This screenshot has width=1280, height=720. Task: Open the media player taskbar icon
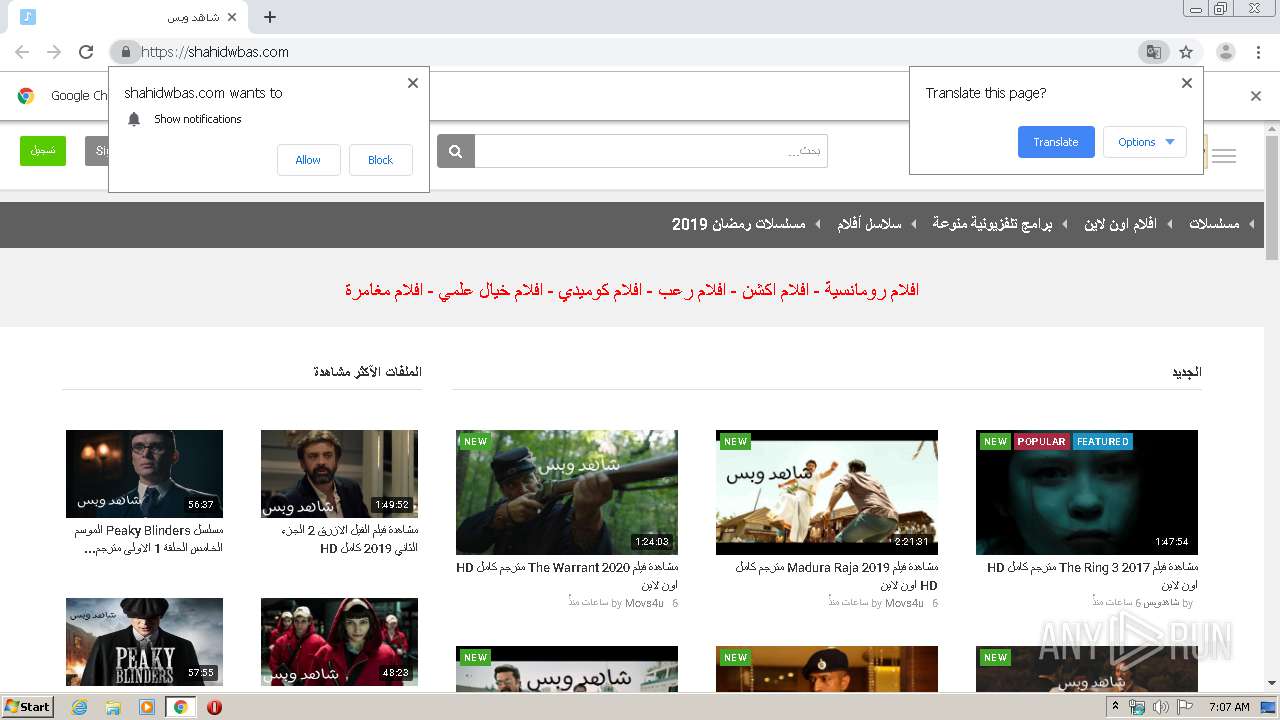(x=147, y=707)
